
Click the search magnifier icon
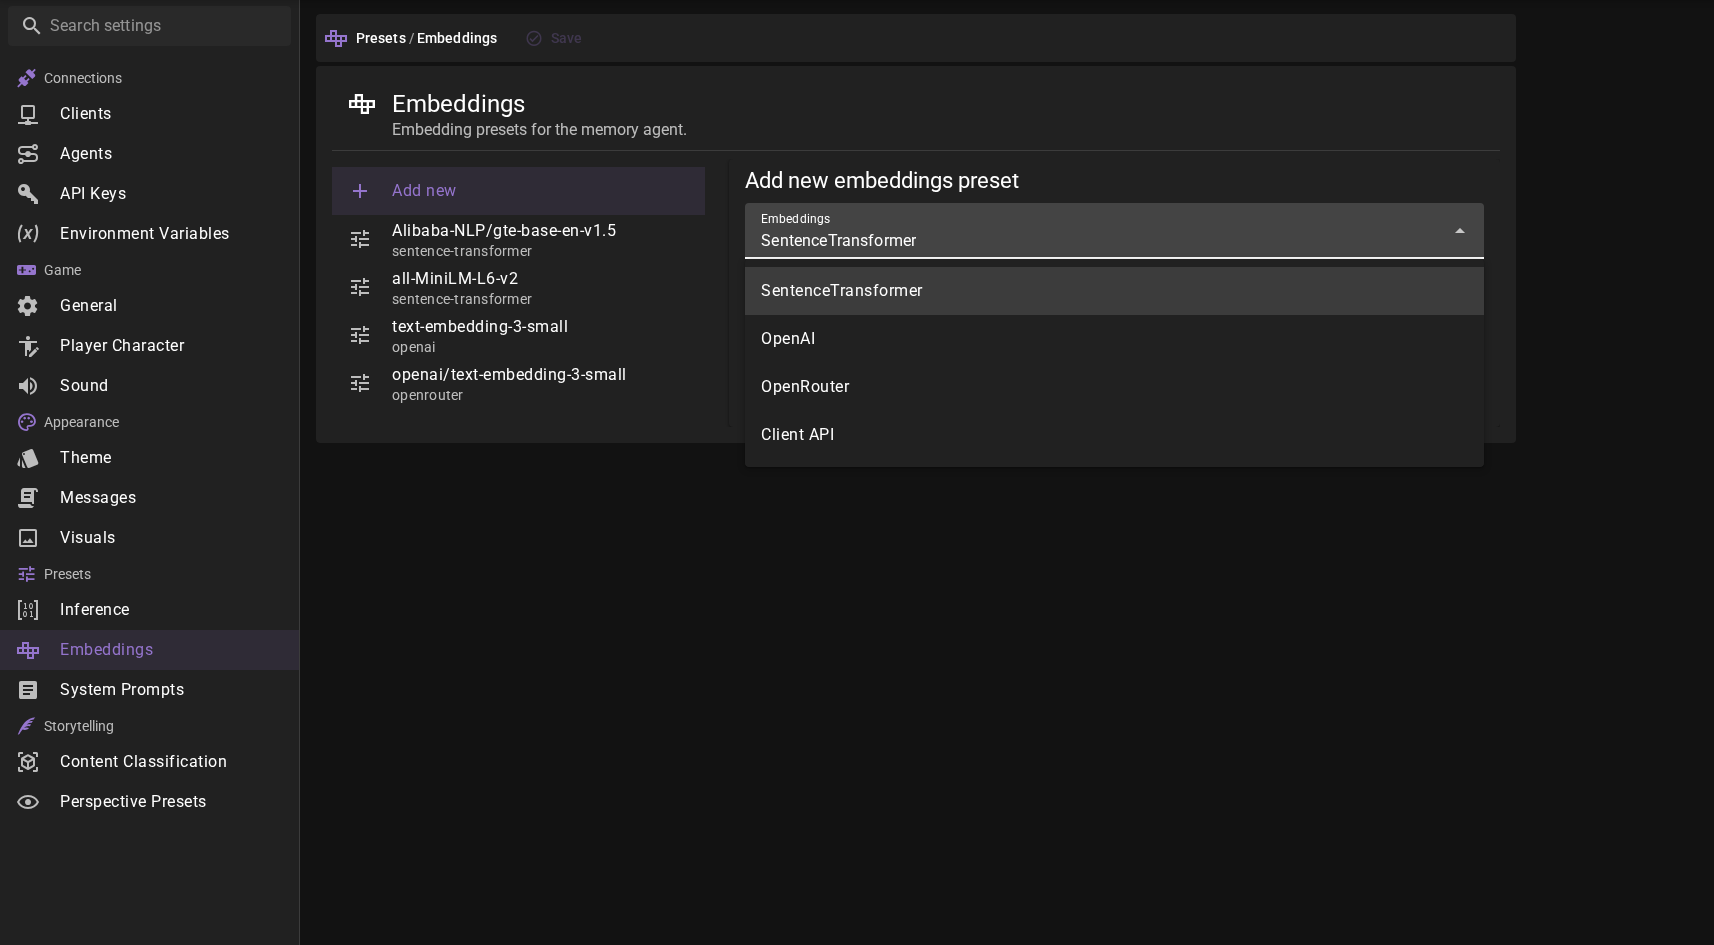click(32, 26)
